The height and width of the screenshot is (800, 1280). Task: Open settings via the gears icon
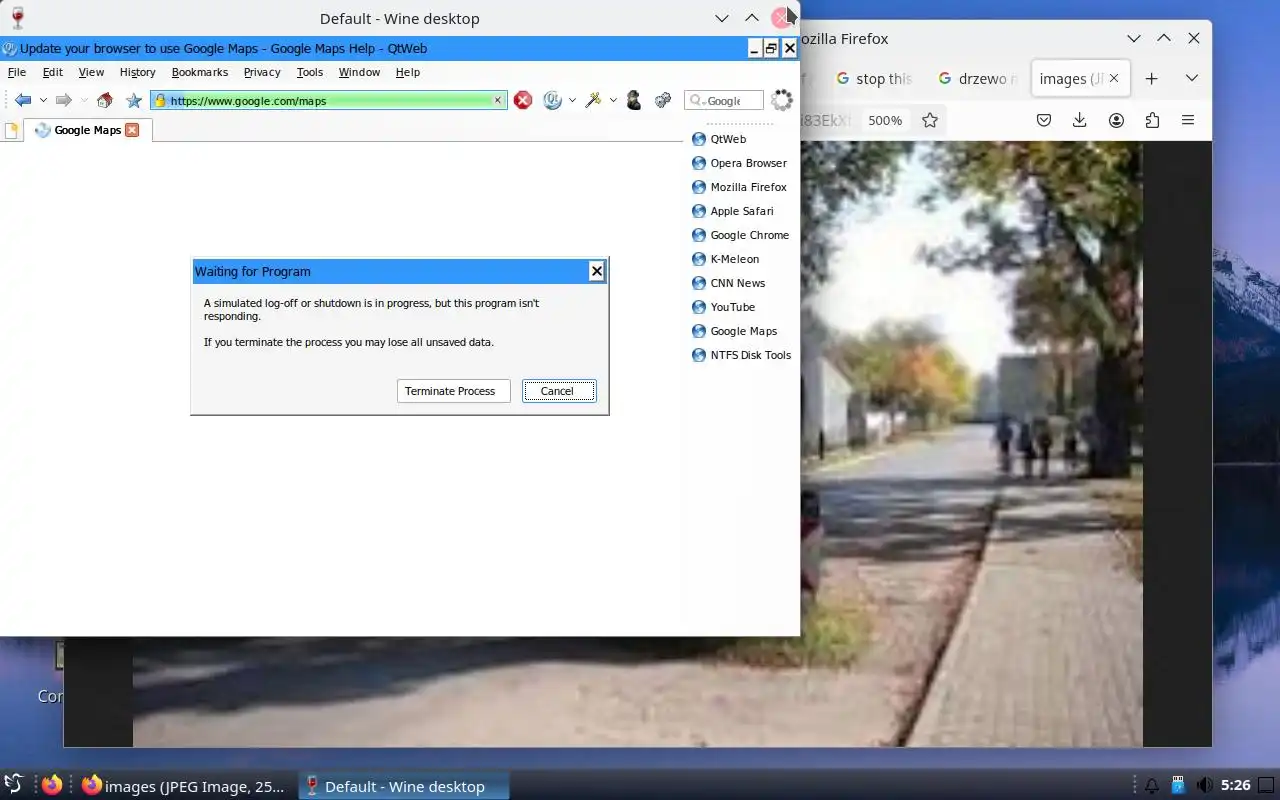click(662, 100)
